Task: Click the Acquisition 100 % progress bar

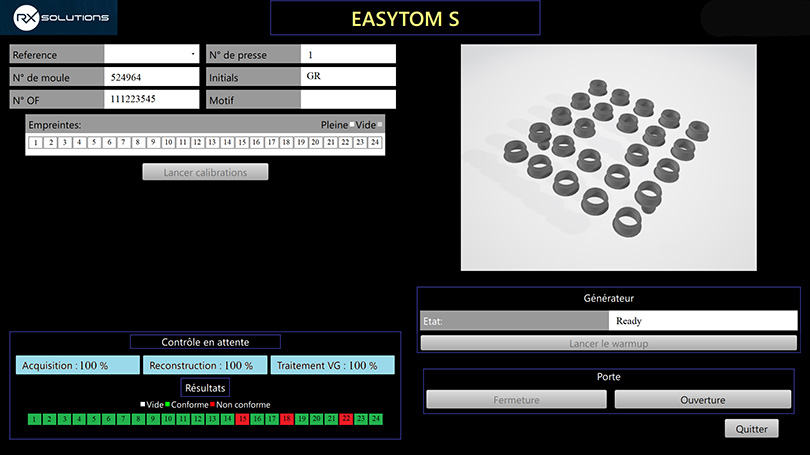Action: pos(77,365)
